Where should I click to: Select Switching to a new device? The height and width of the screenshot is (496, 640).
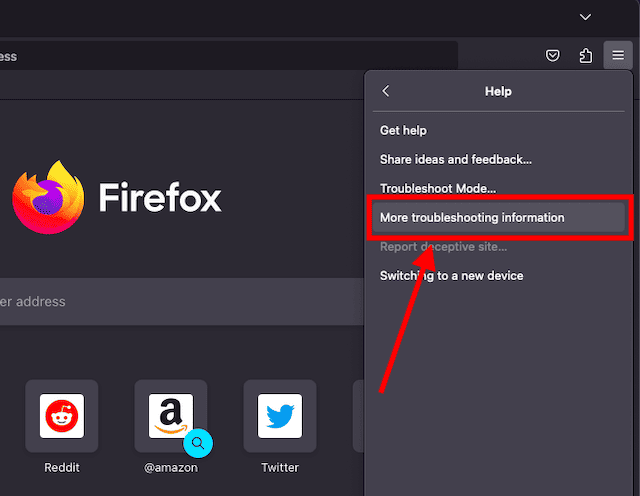(x=451, y=275)
